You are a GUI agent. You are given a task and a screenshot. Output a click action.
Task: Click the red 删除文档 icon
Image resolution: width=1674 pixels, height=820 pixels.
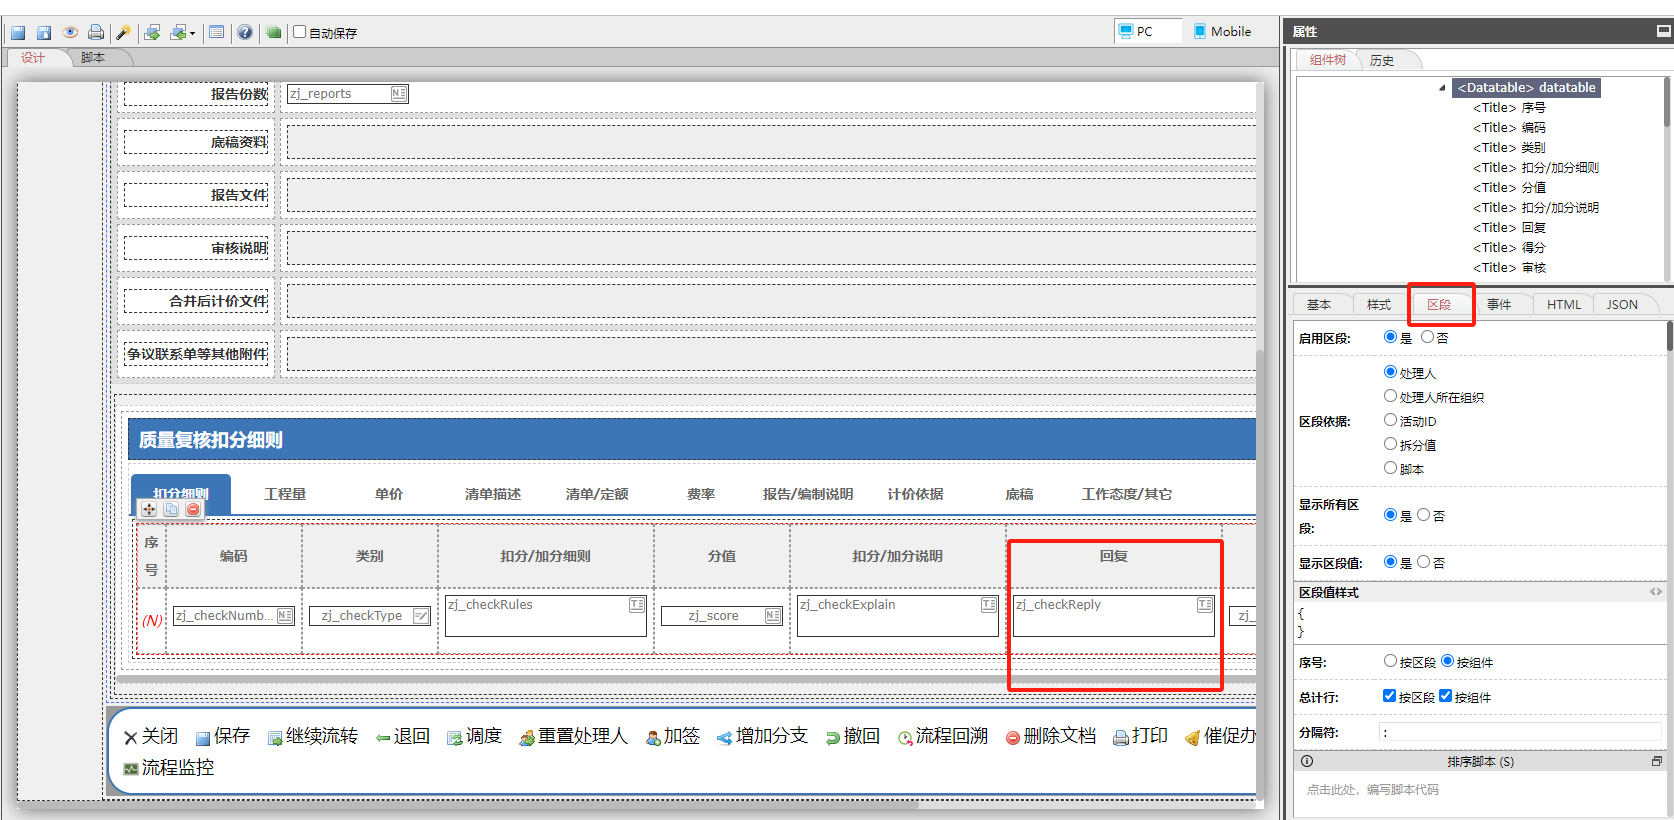click(x=1013, y=738)
